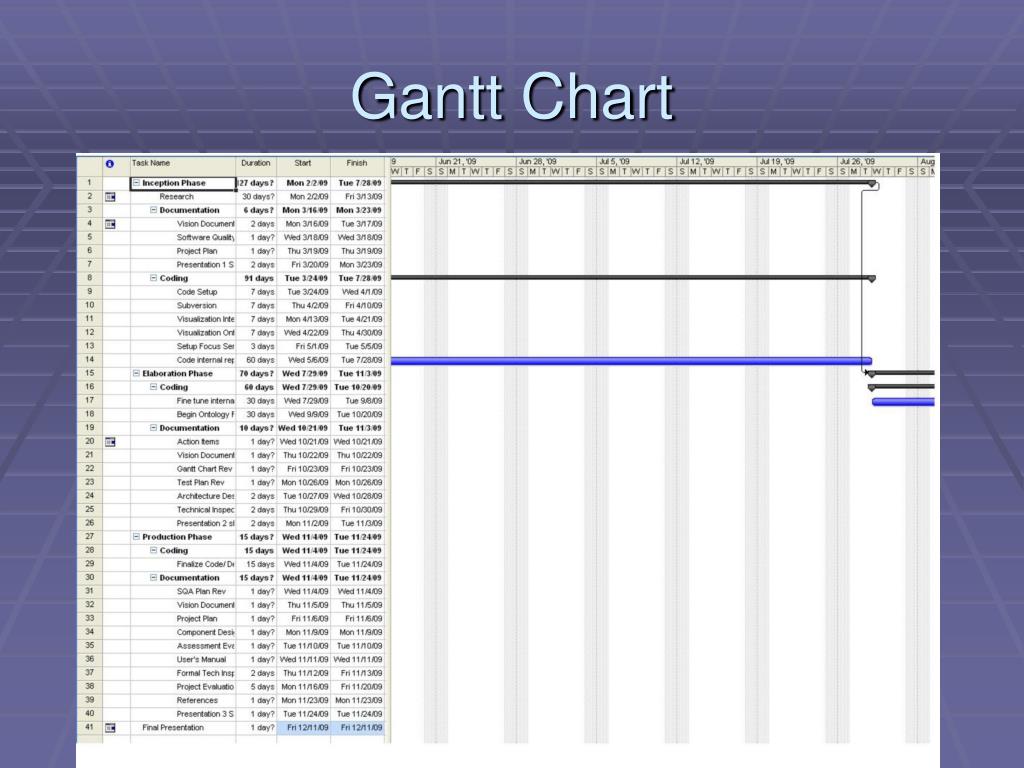
Task: Select the Technical Inspec task cell
Action: click(183, 510)
